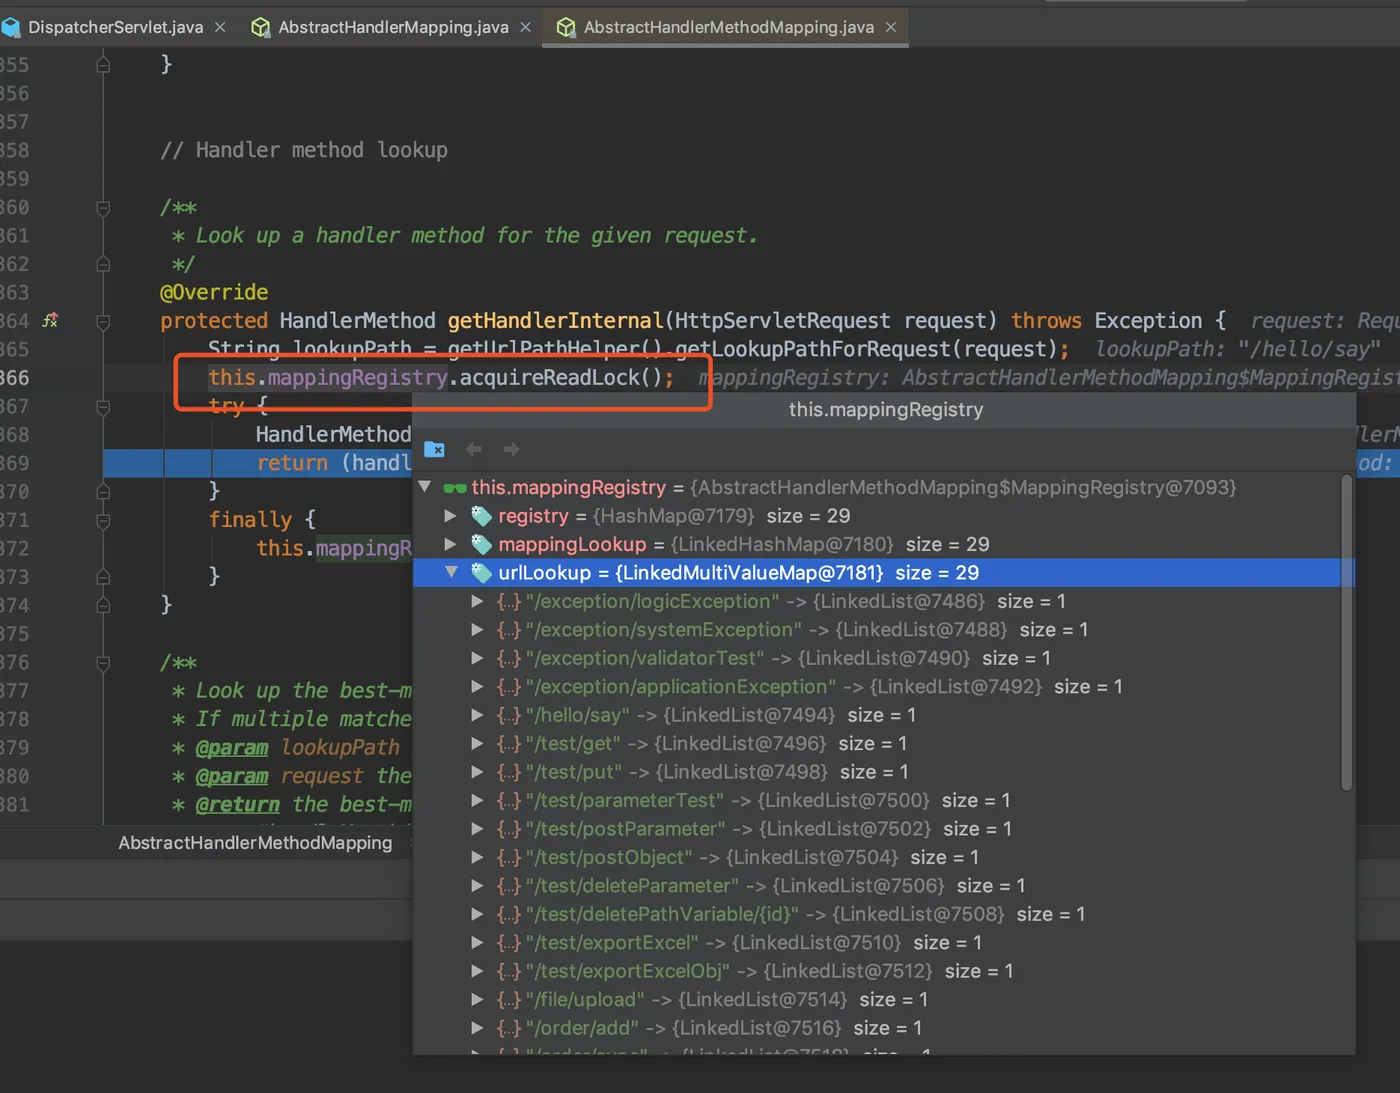
Task: Click the override gutter icon on getHandlerInternal line
Action: click(x=50, y=321)
